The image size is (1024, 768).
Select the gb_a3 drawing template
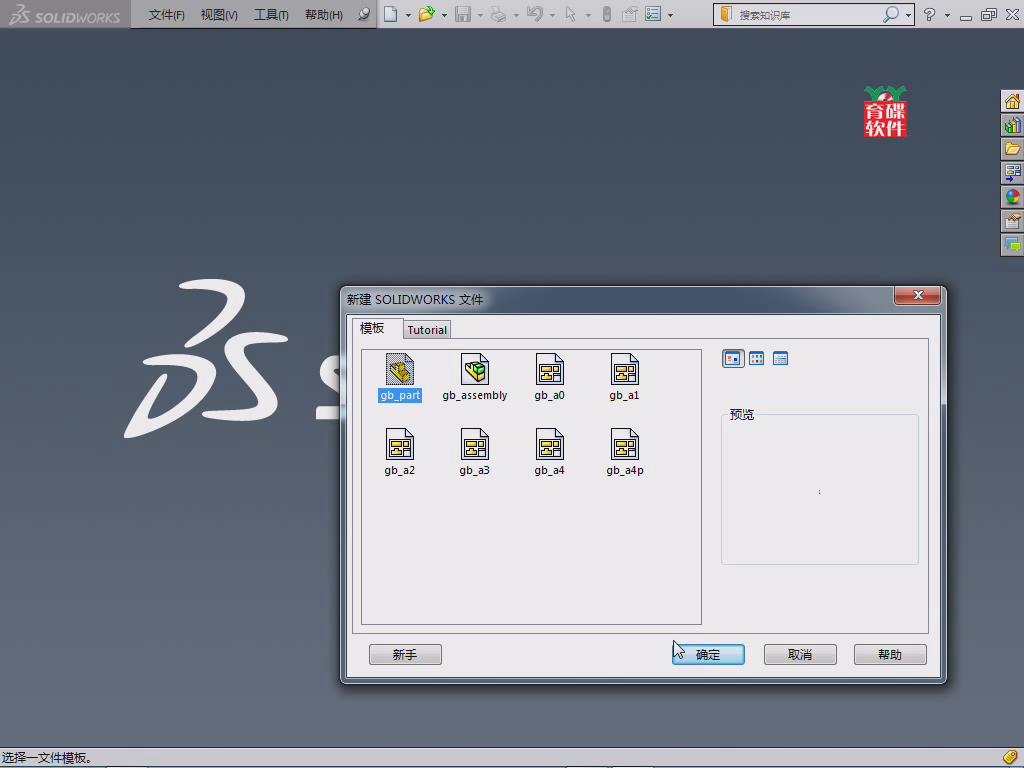pos(475,452)
